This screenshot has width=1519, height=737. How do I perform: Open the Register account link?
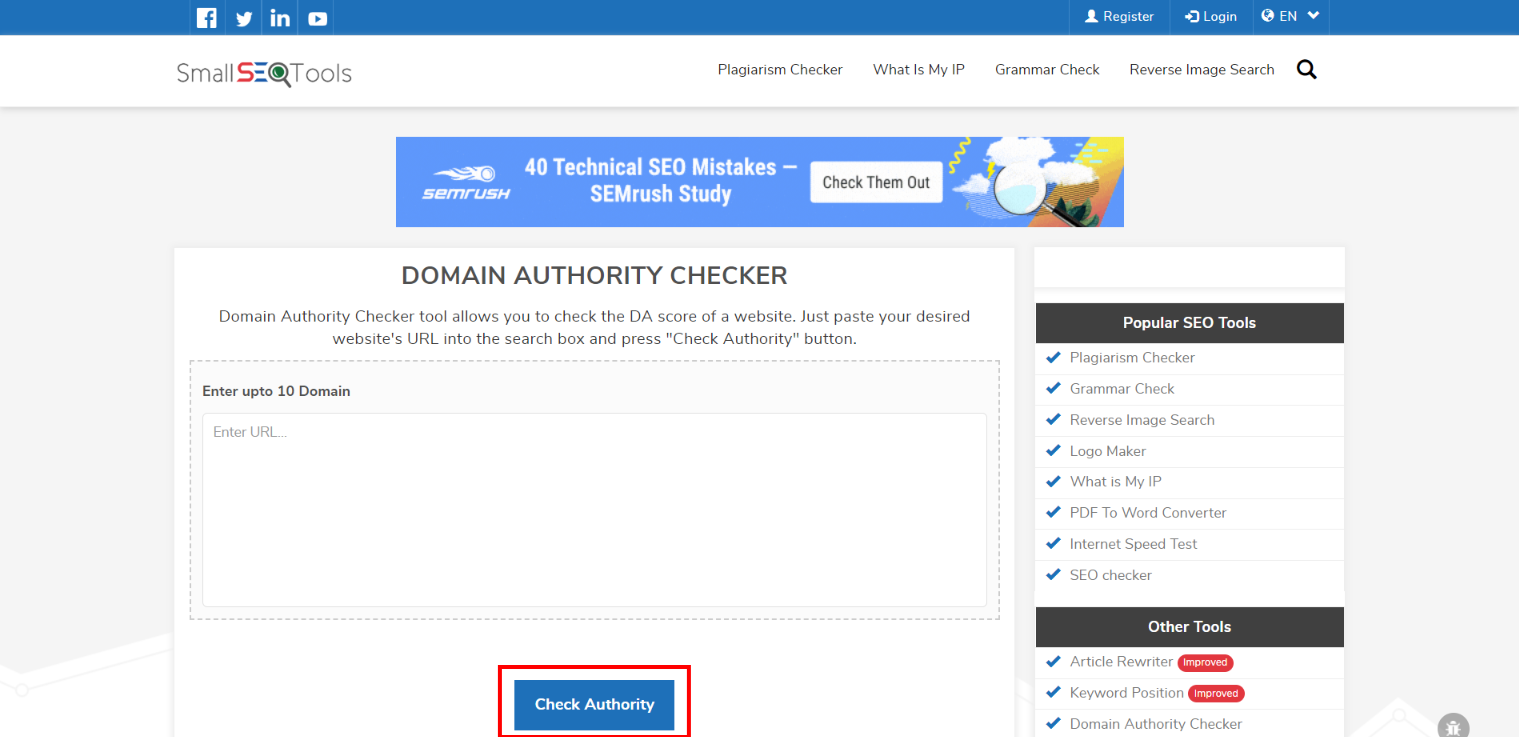coord(1119,16)
